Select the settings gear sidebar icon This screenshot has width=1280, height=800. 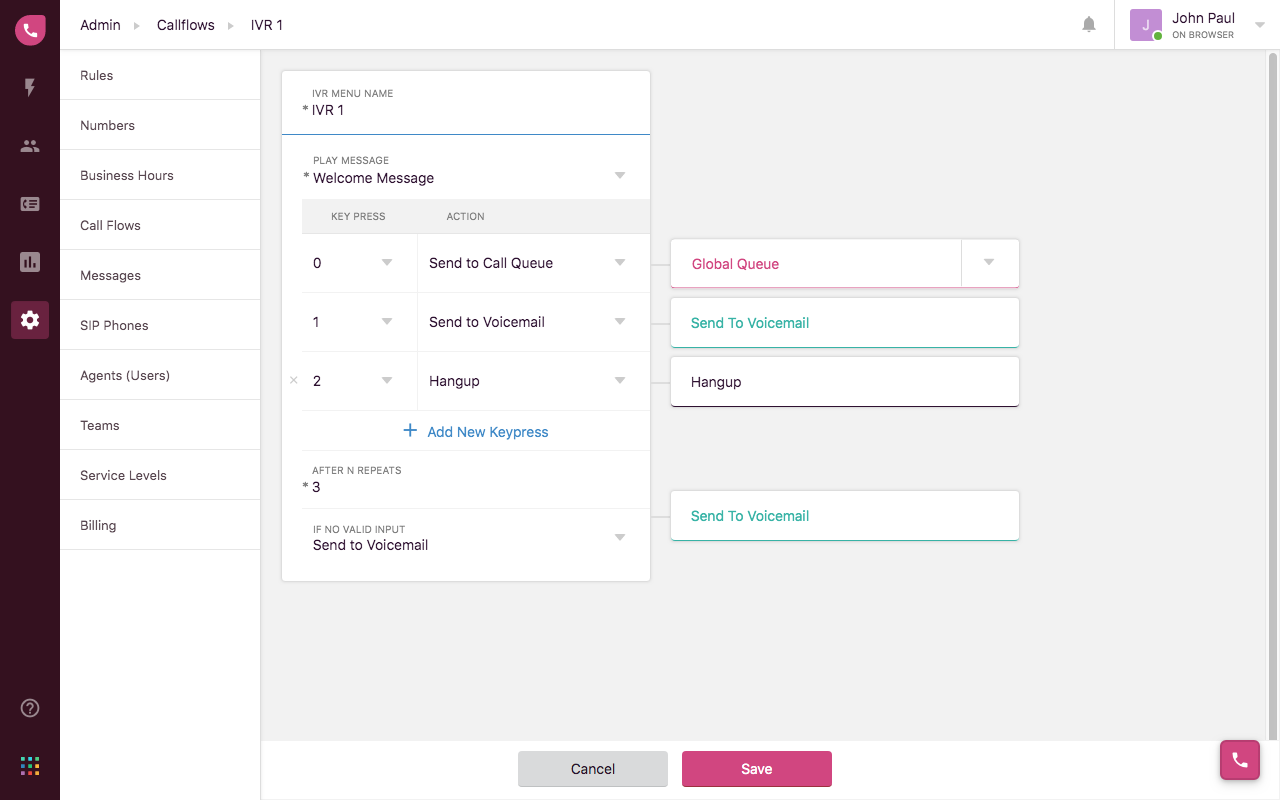[x=30, y=320]
